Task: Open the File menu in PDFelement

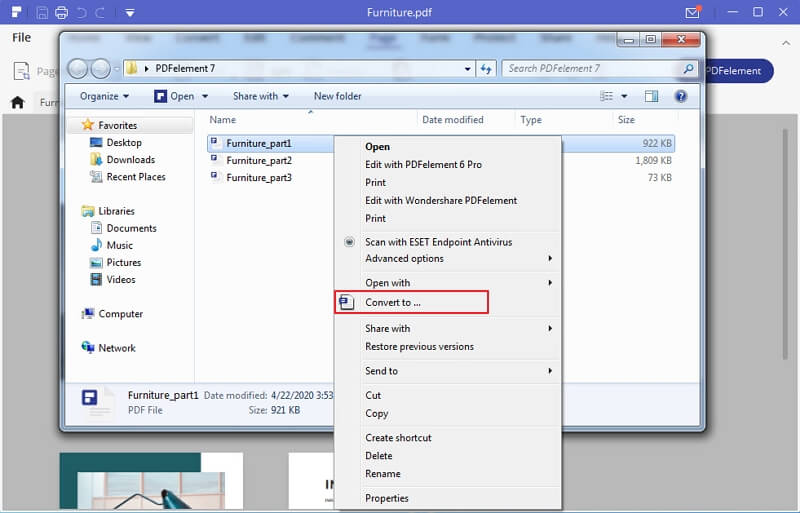Action: 21,37
